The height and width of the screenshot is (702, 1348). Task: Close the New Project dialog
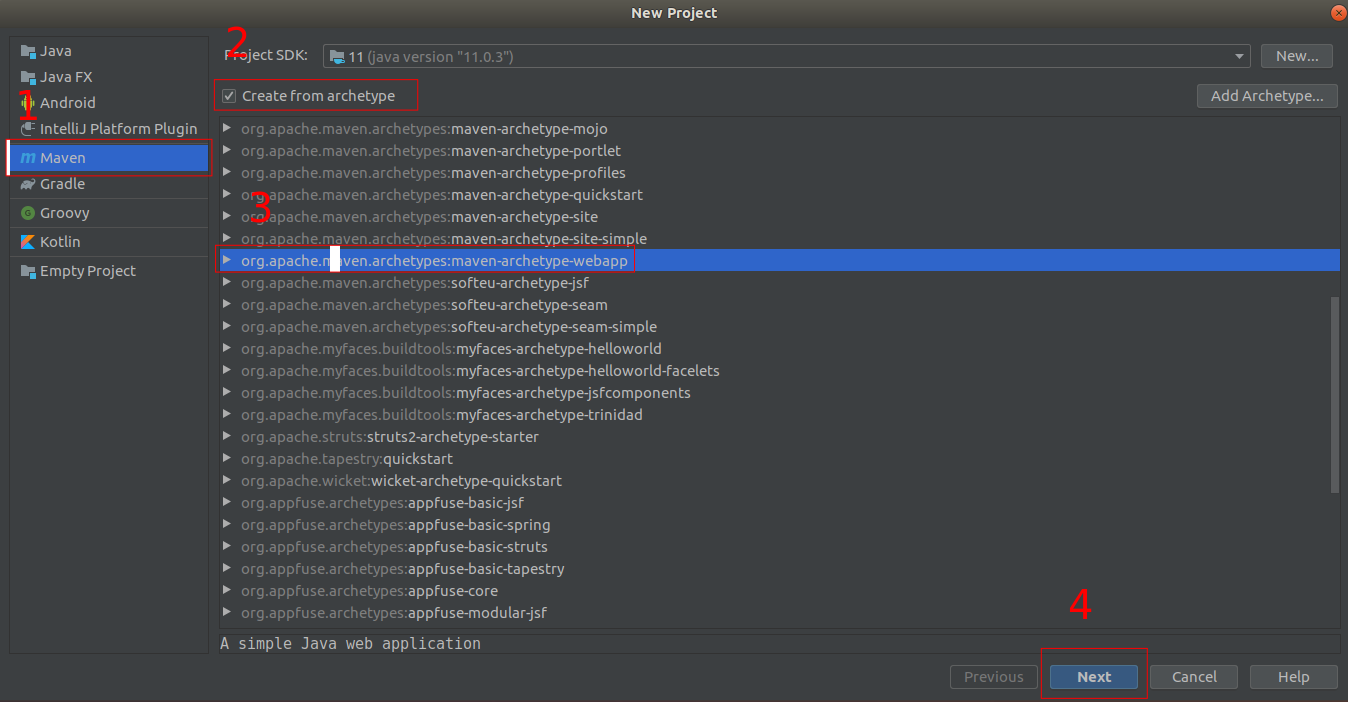click(1338, 12)
